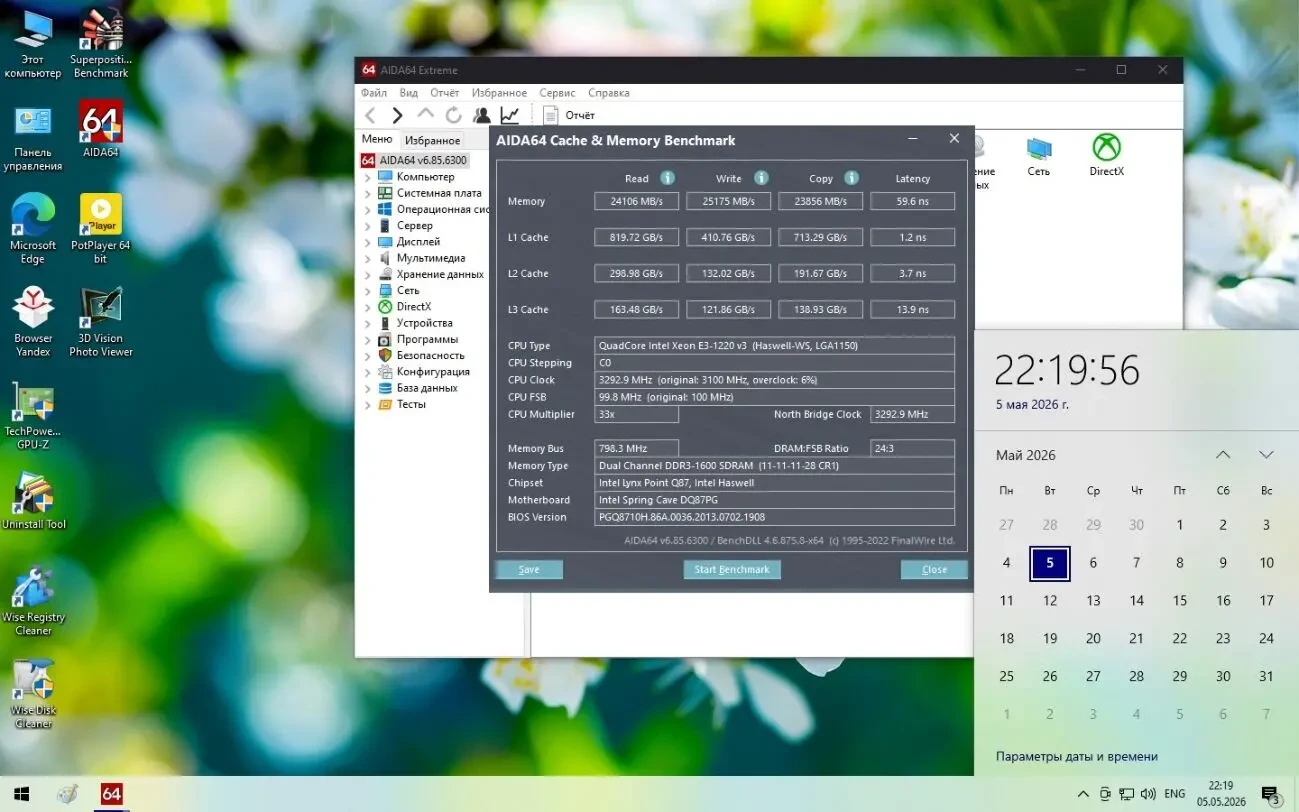Launch Microsoft Edge from desktop
This screenshot has height=812, width=1299.
[x=33, y=230]
